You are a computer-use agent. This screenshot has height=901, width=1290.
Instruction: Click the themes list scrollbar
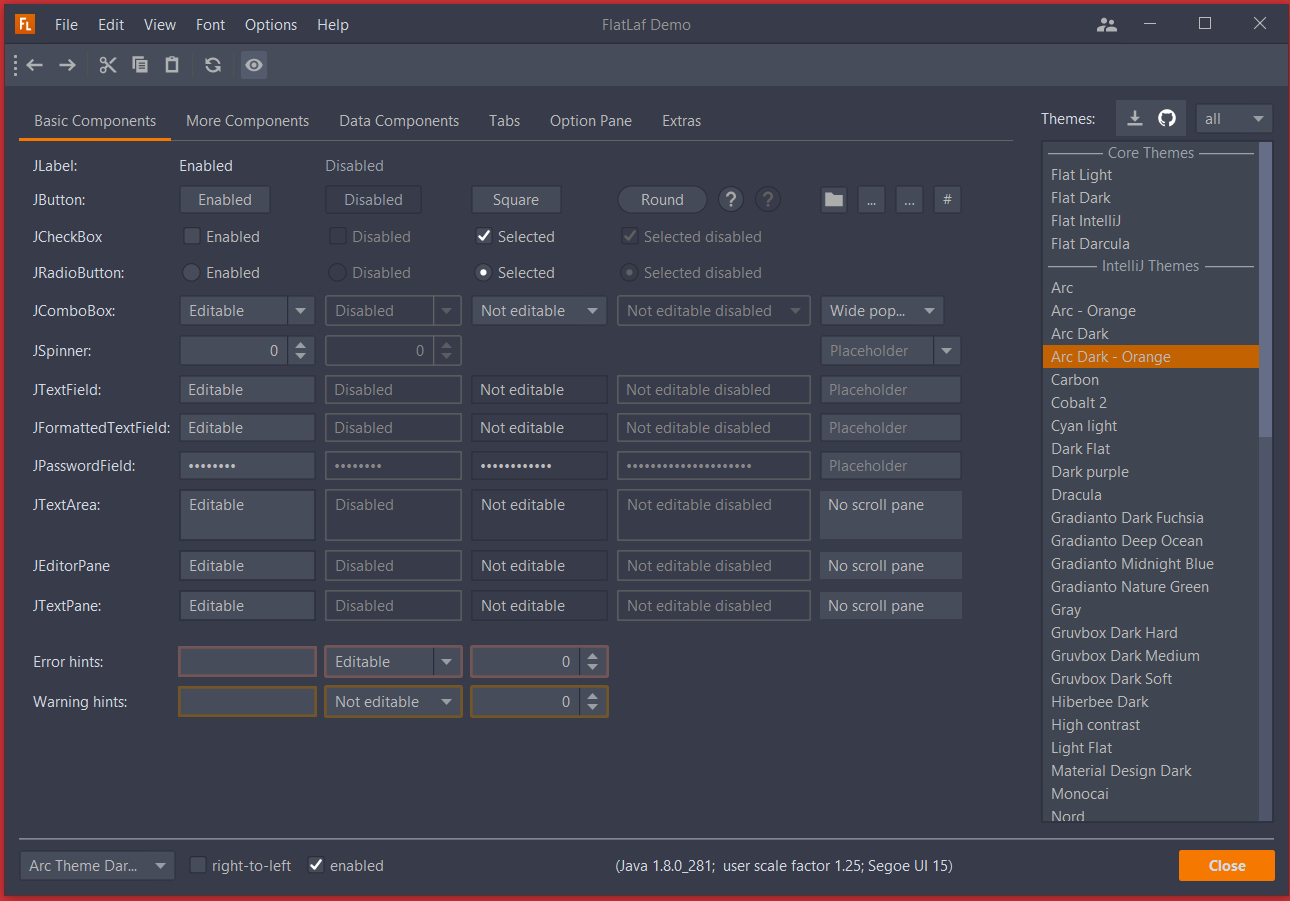click(1266, 290)
